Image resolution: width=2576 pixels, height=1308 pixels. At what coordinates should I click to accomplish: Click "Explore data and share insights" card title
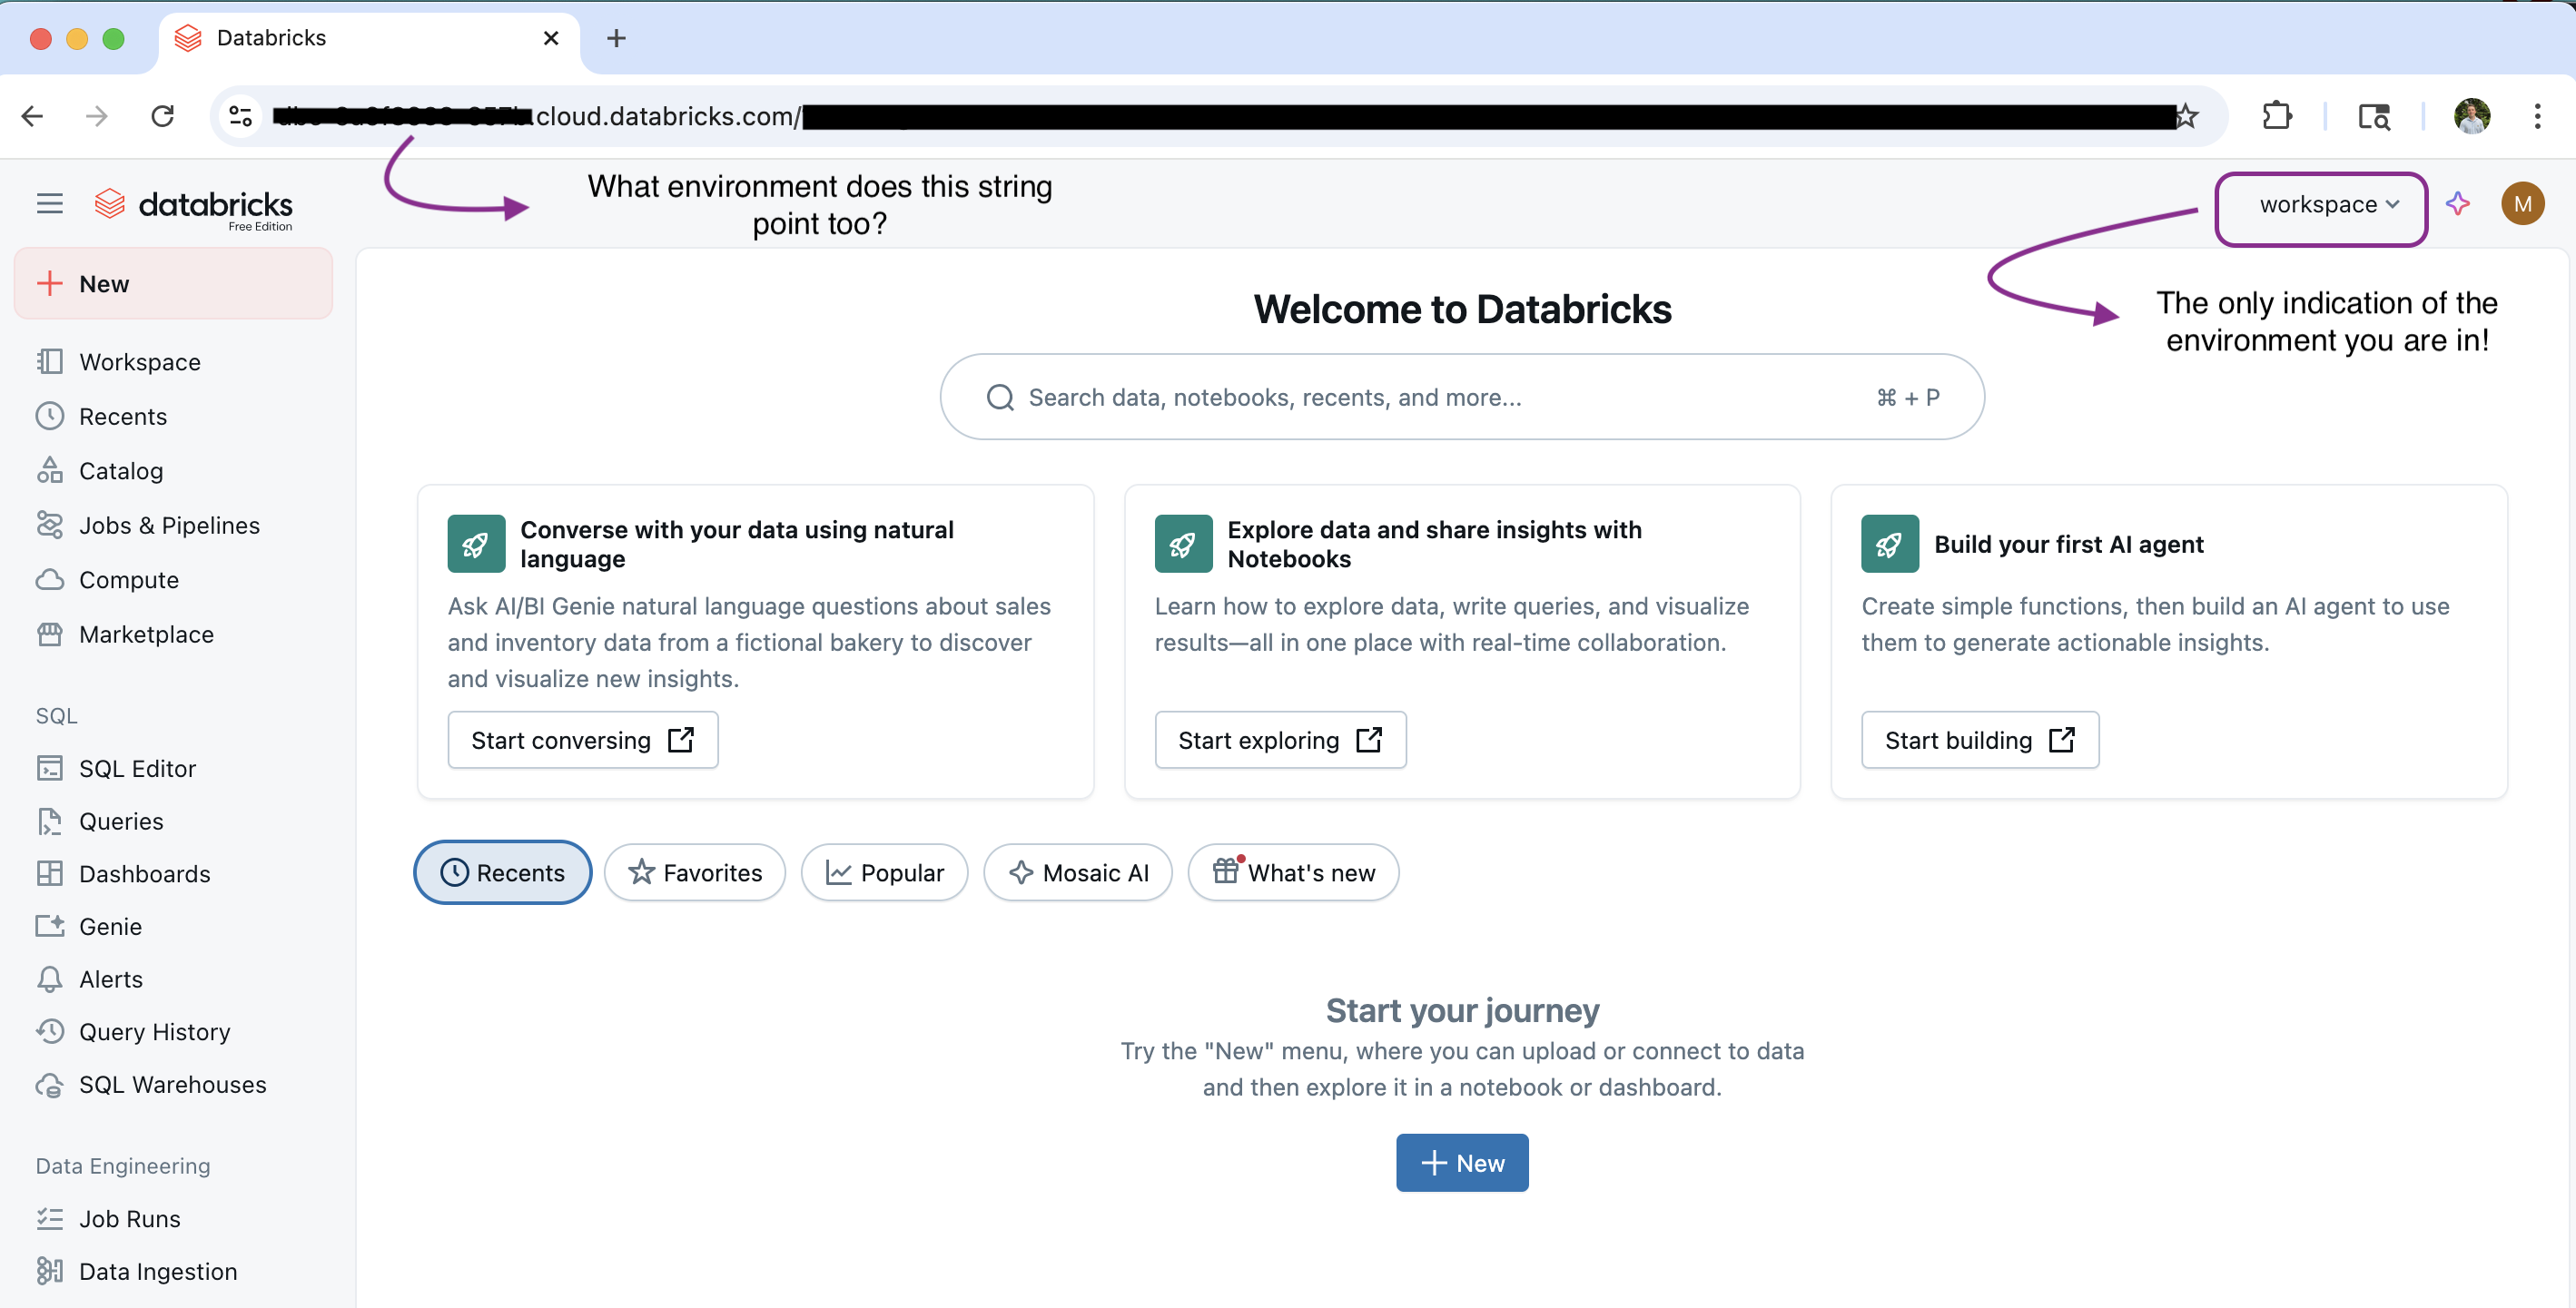tap(1434, 544)
